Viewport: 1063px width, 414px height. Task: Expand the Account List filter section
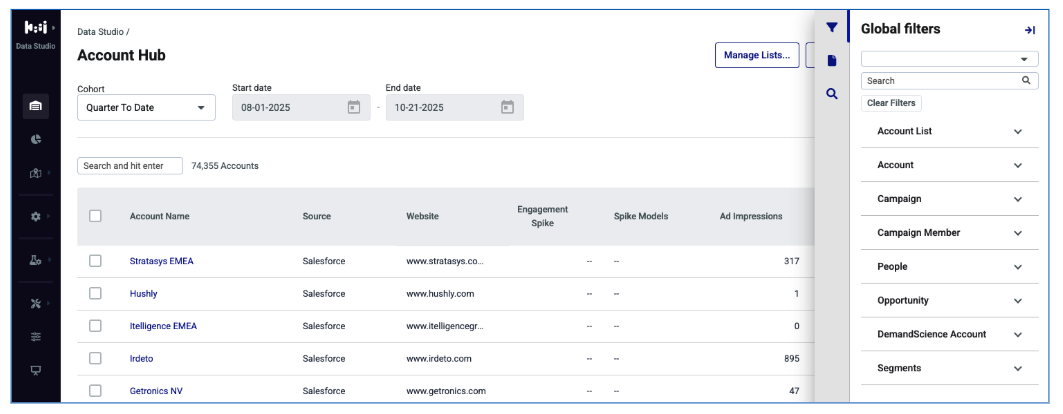[x=949, y=131]
